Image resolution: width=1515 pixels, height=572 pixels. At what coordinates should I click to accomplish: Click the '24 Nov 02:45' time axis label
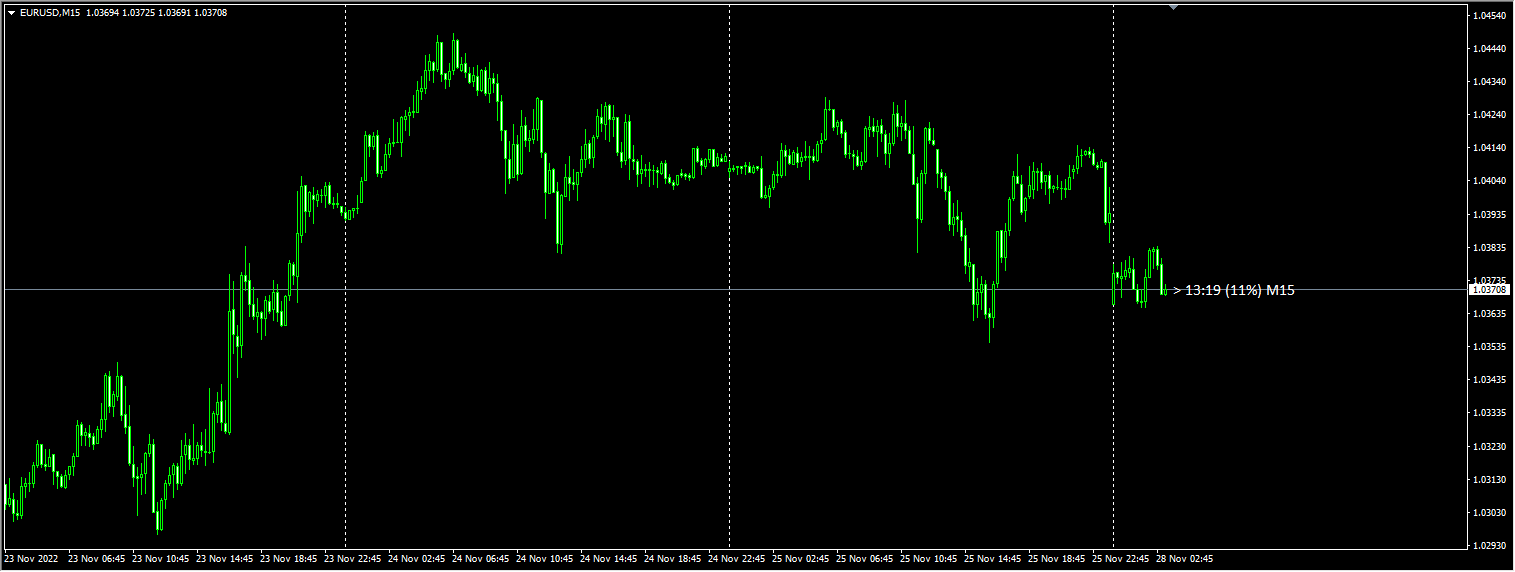[416, 559]
